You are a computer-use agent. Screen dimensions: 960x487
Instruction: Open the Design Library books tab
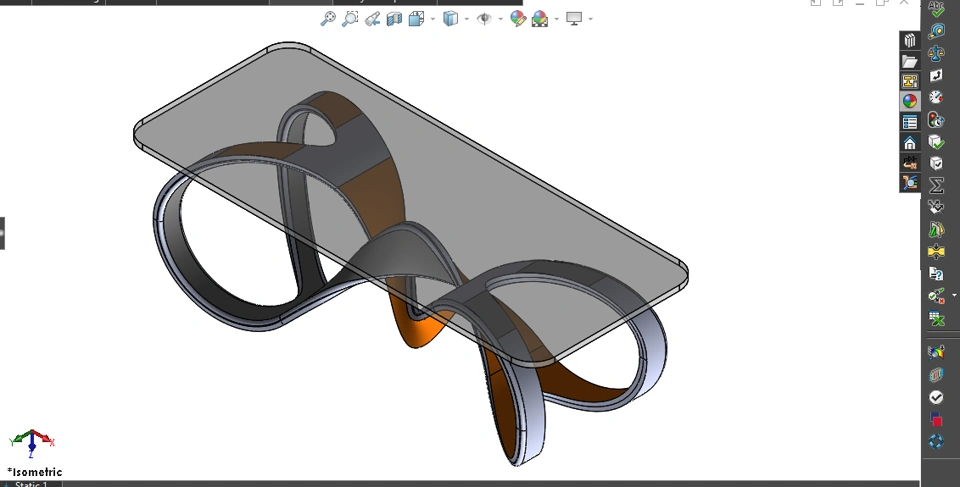click(x=910, y=41)
